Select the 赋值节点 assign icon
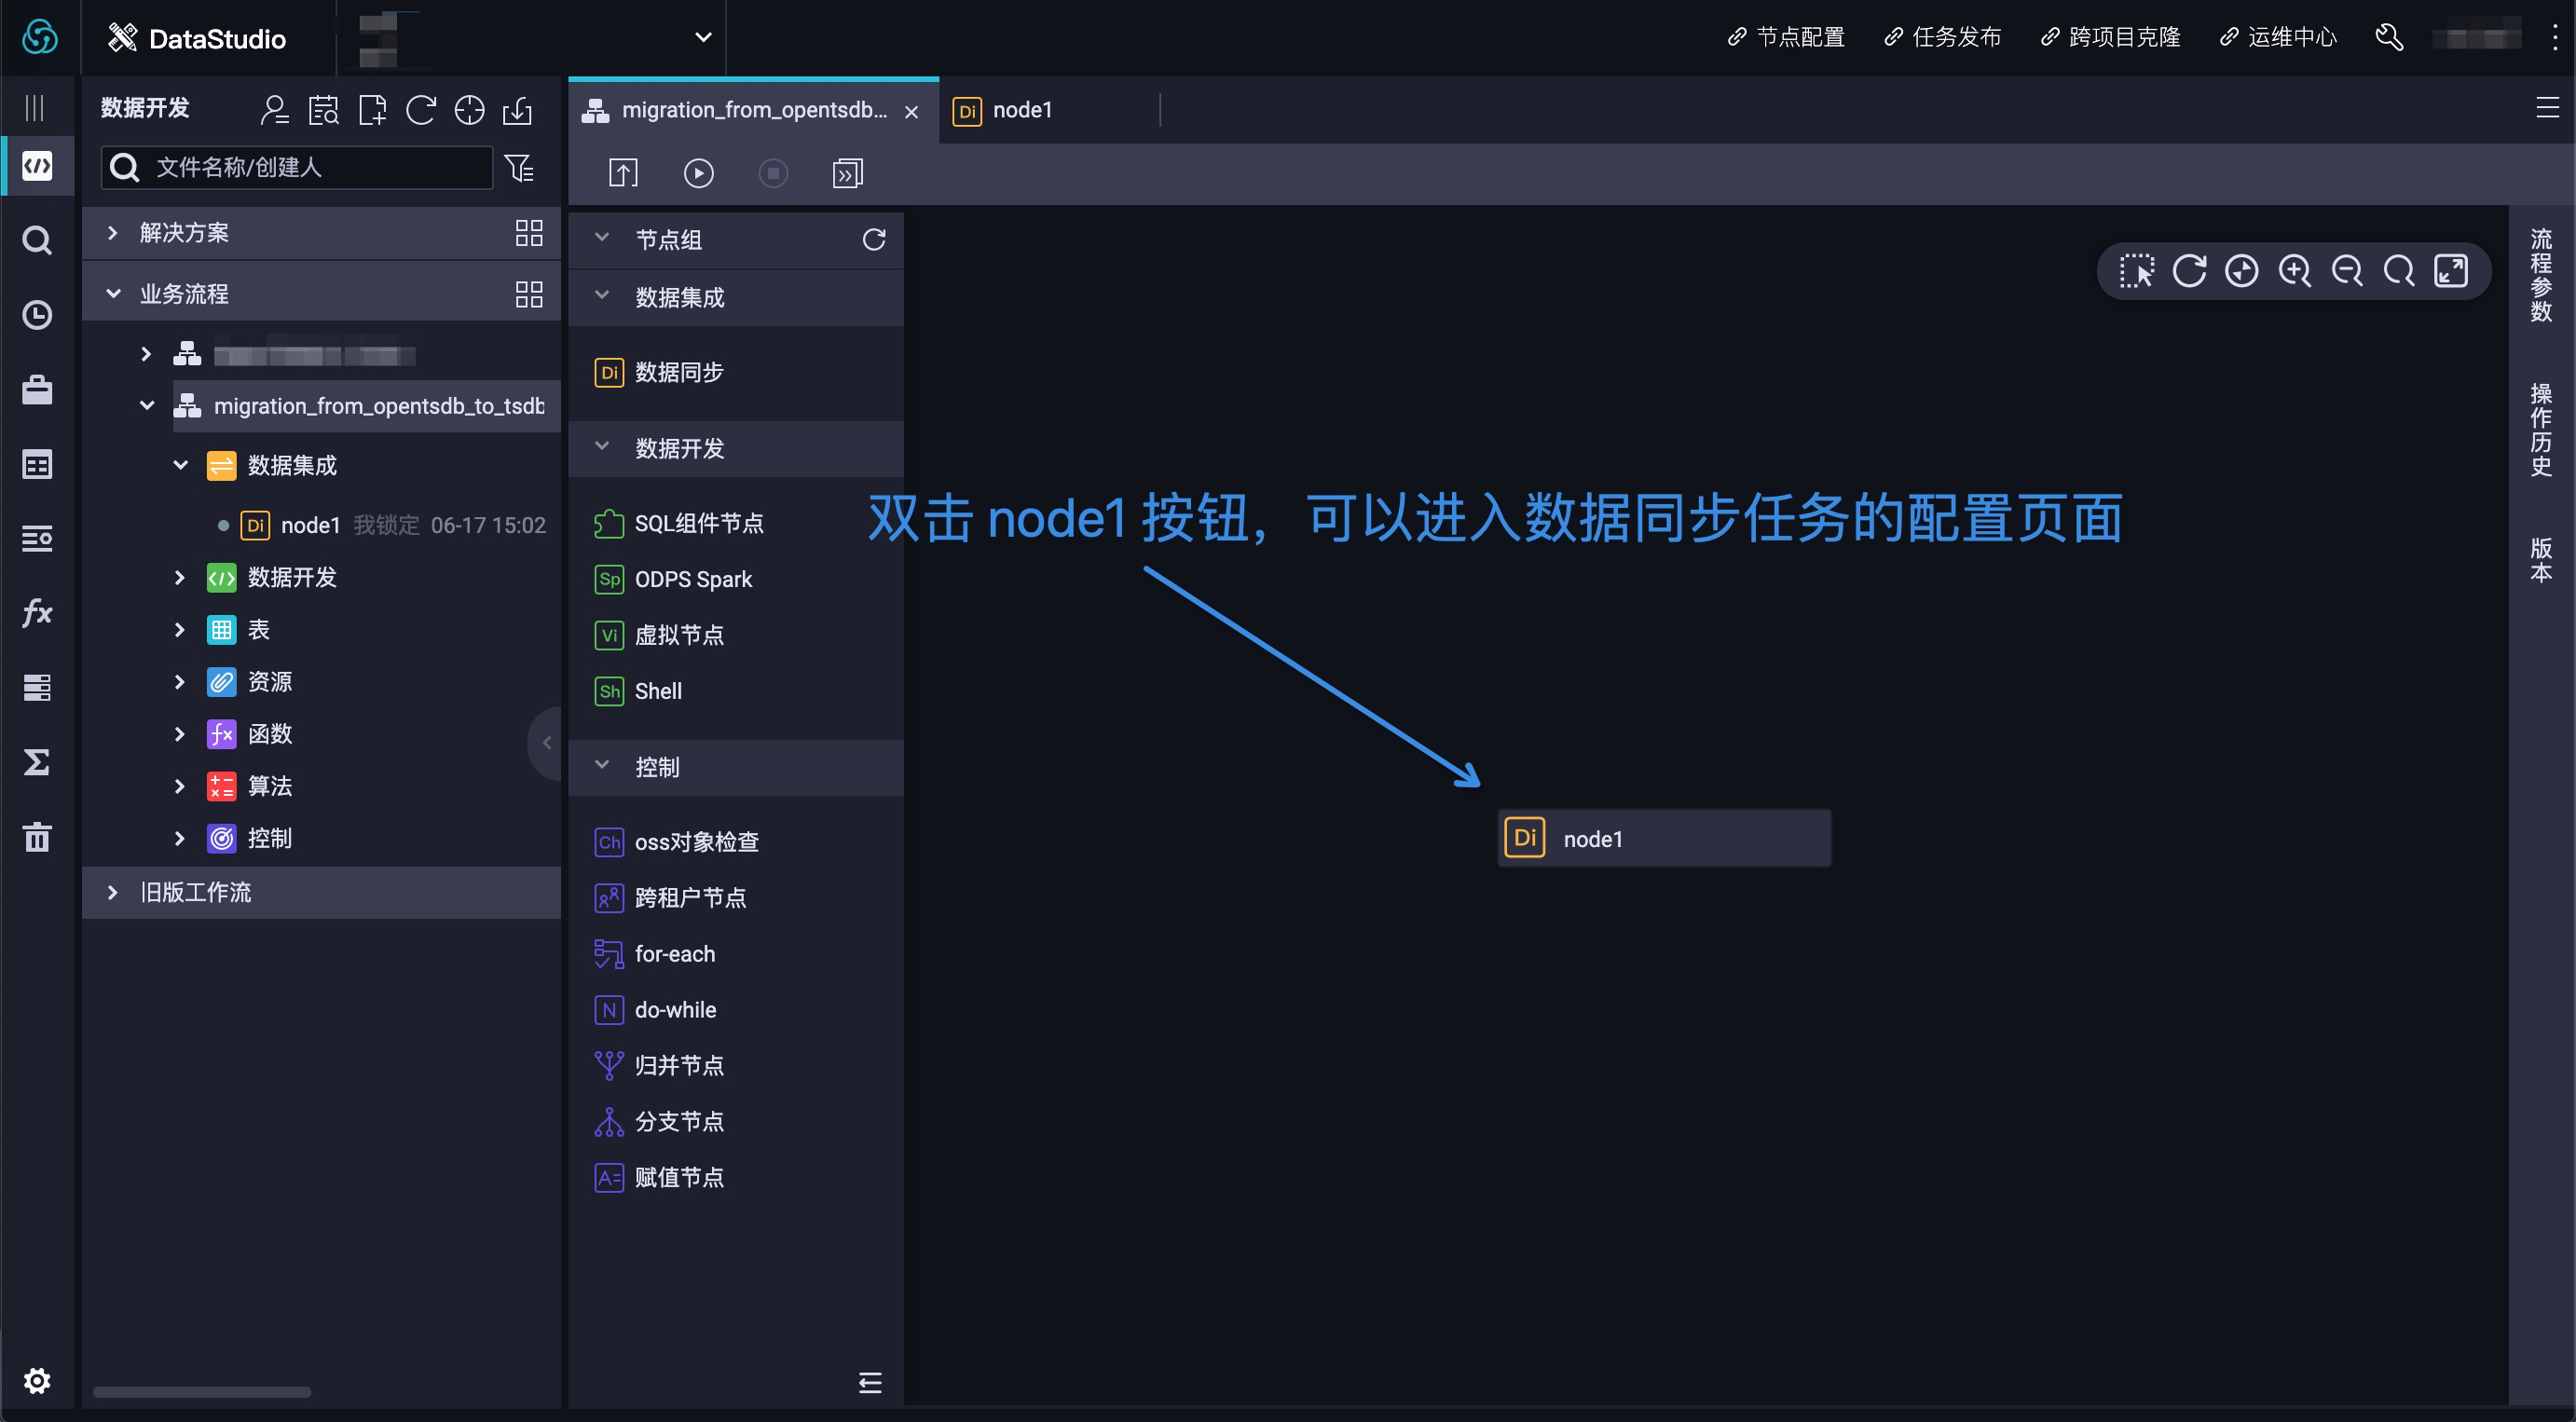The width and height of the screenshot is (2576, 1422). 608,1177
